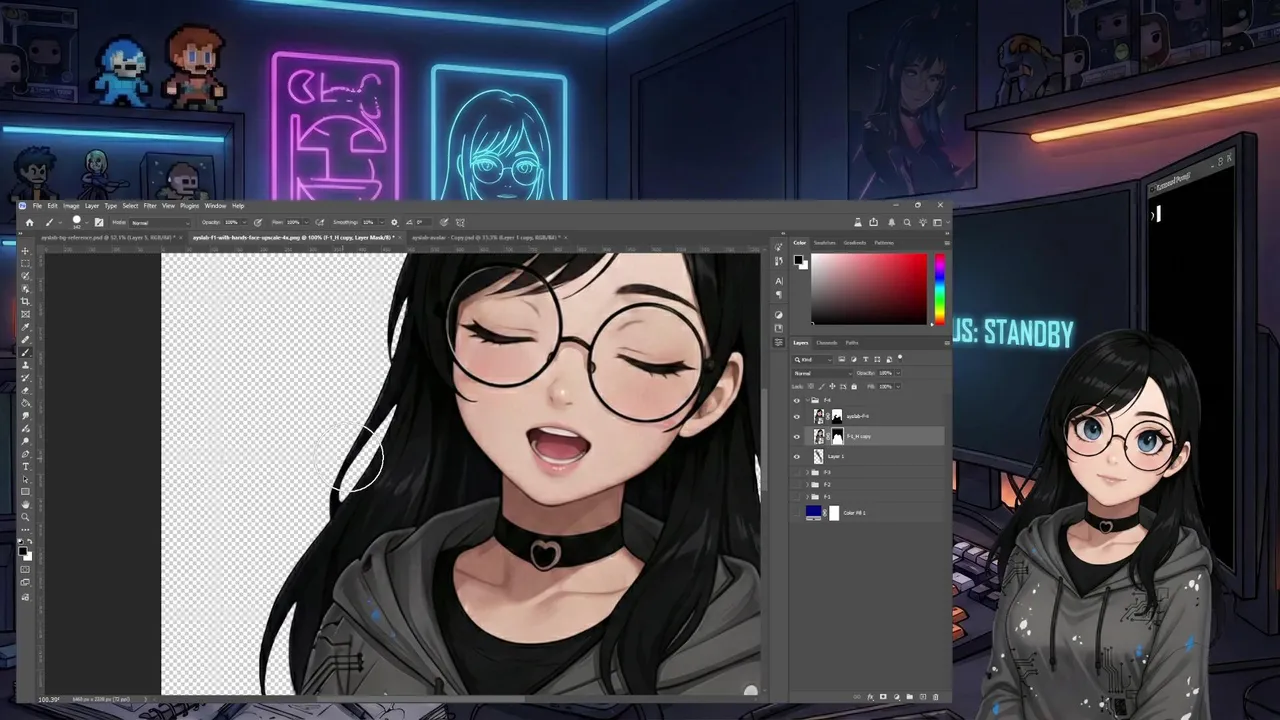Switch to the Paths tab

click(852, 343)
